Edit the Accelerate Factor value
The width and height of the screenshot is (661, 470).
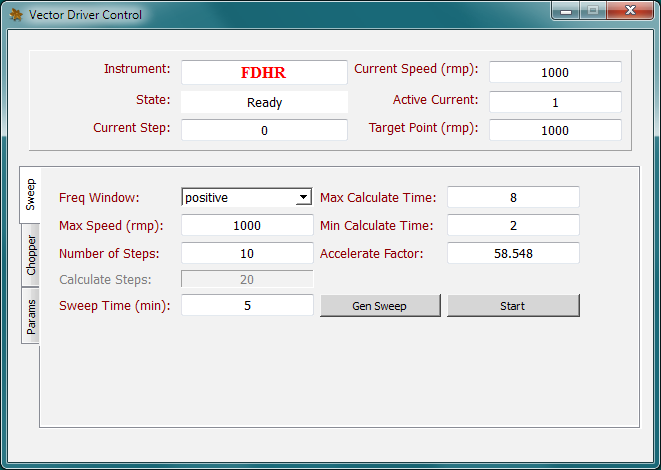click(512, 253)
